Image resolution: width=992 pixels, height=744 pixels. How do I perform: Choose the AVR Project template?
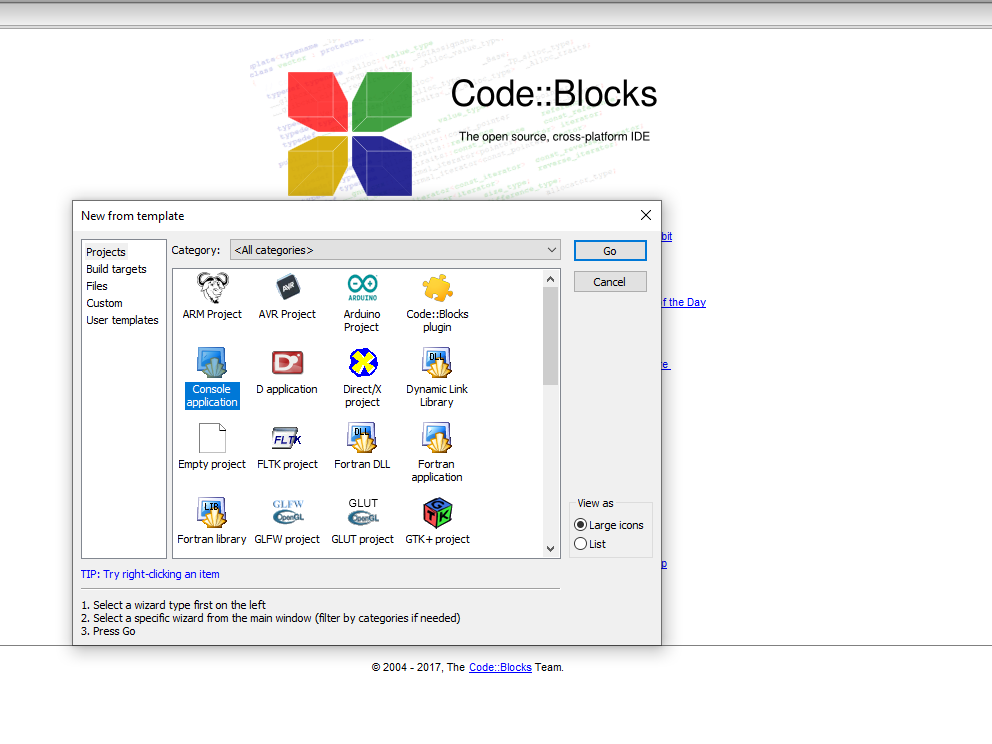tap(287, 295)
